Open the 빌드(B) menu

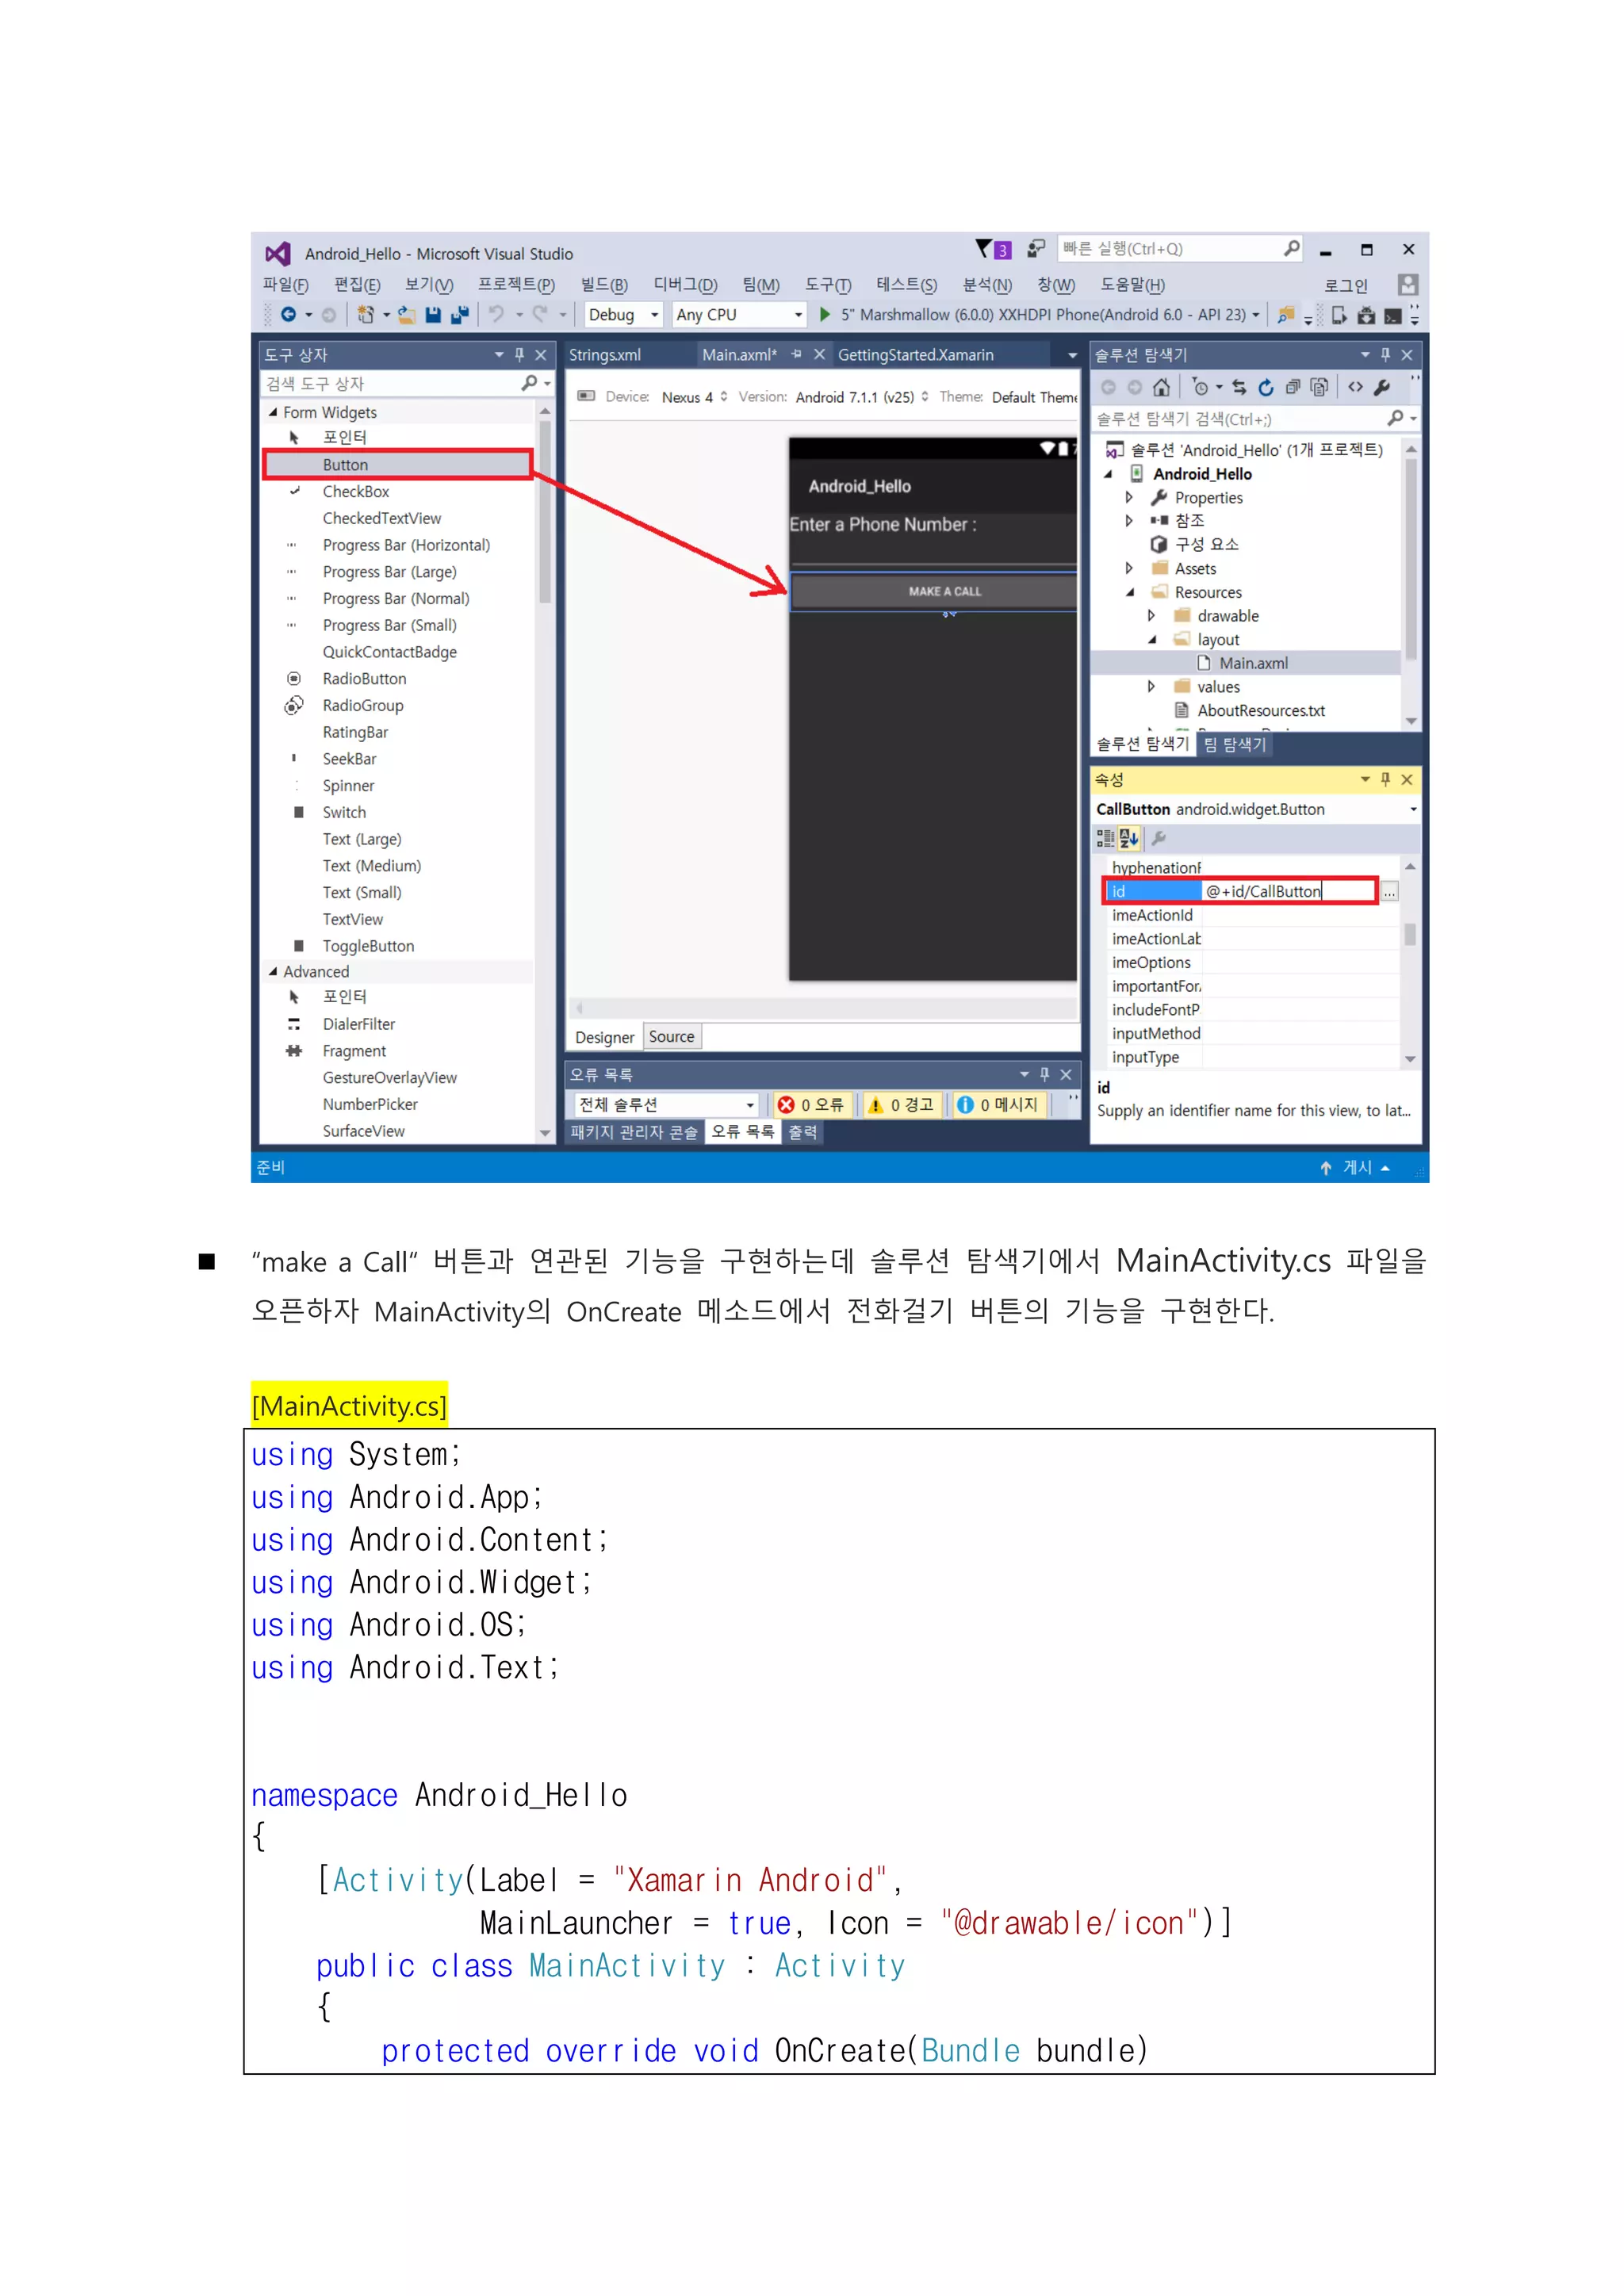[x=604, y=285]
